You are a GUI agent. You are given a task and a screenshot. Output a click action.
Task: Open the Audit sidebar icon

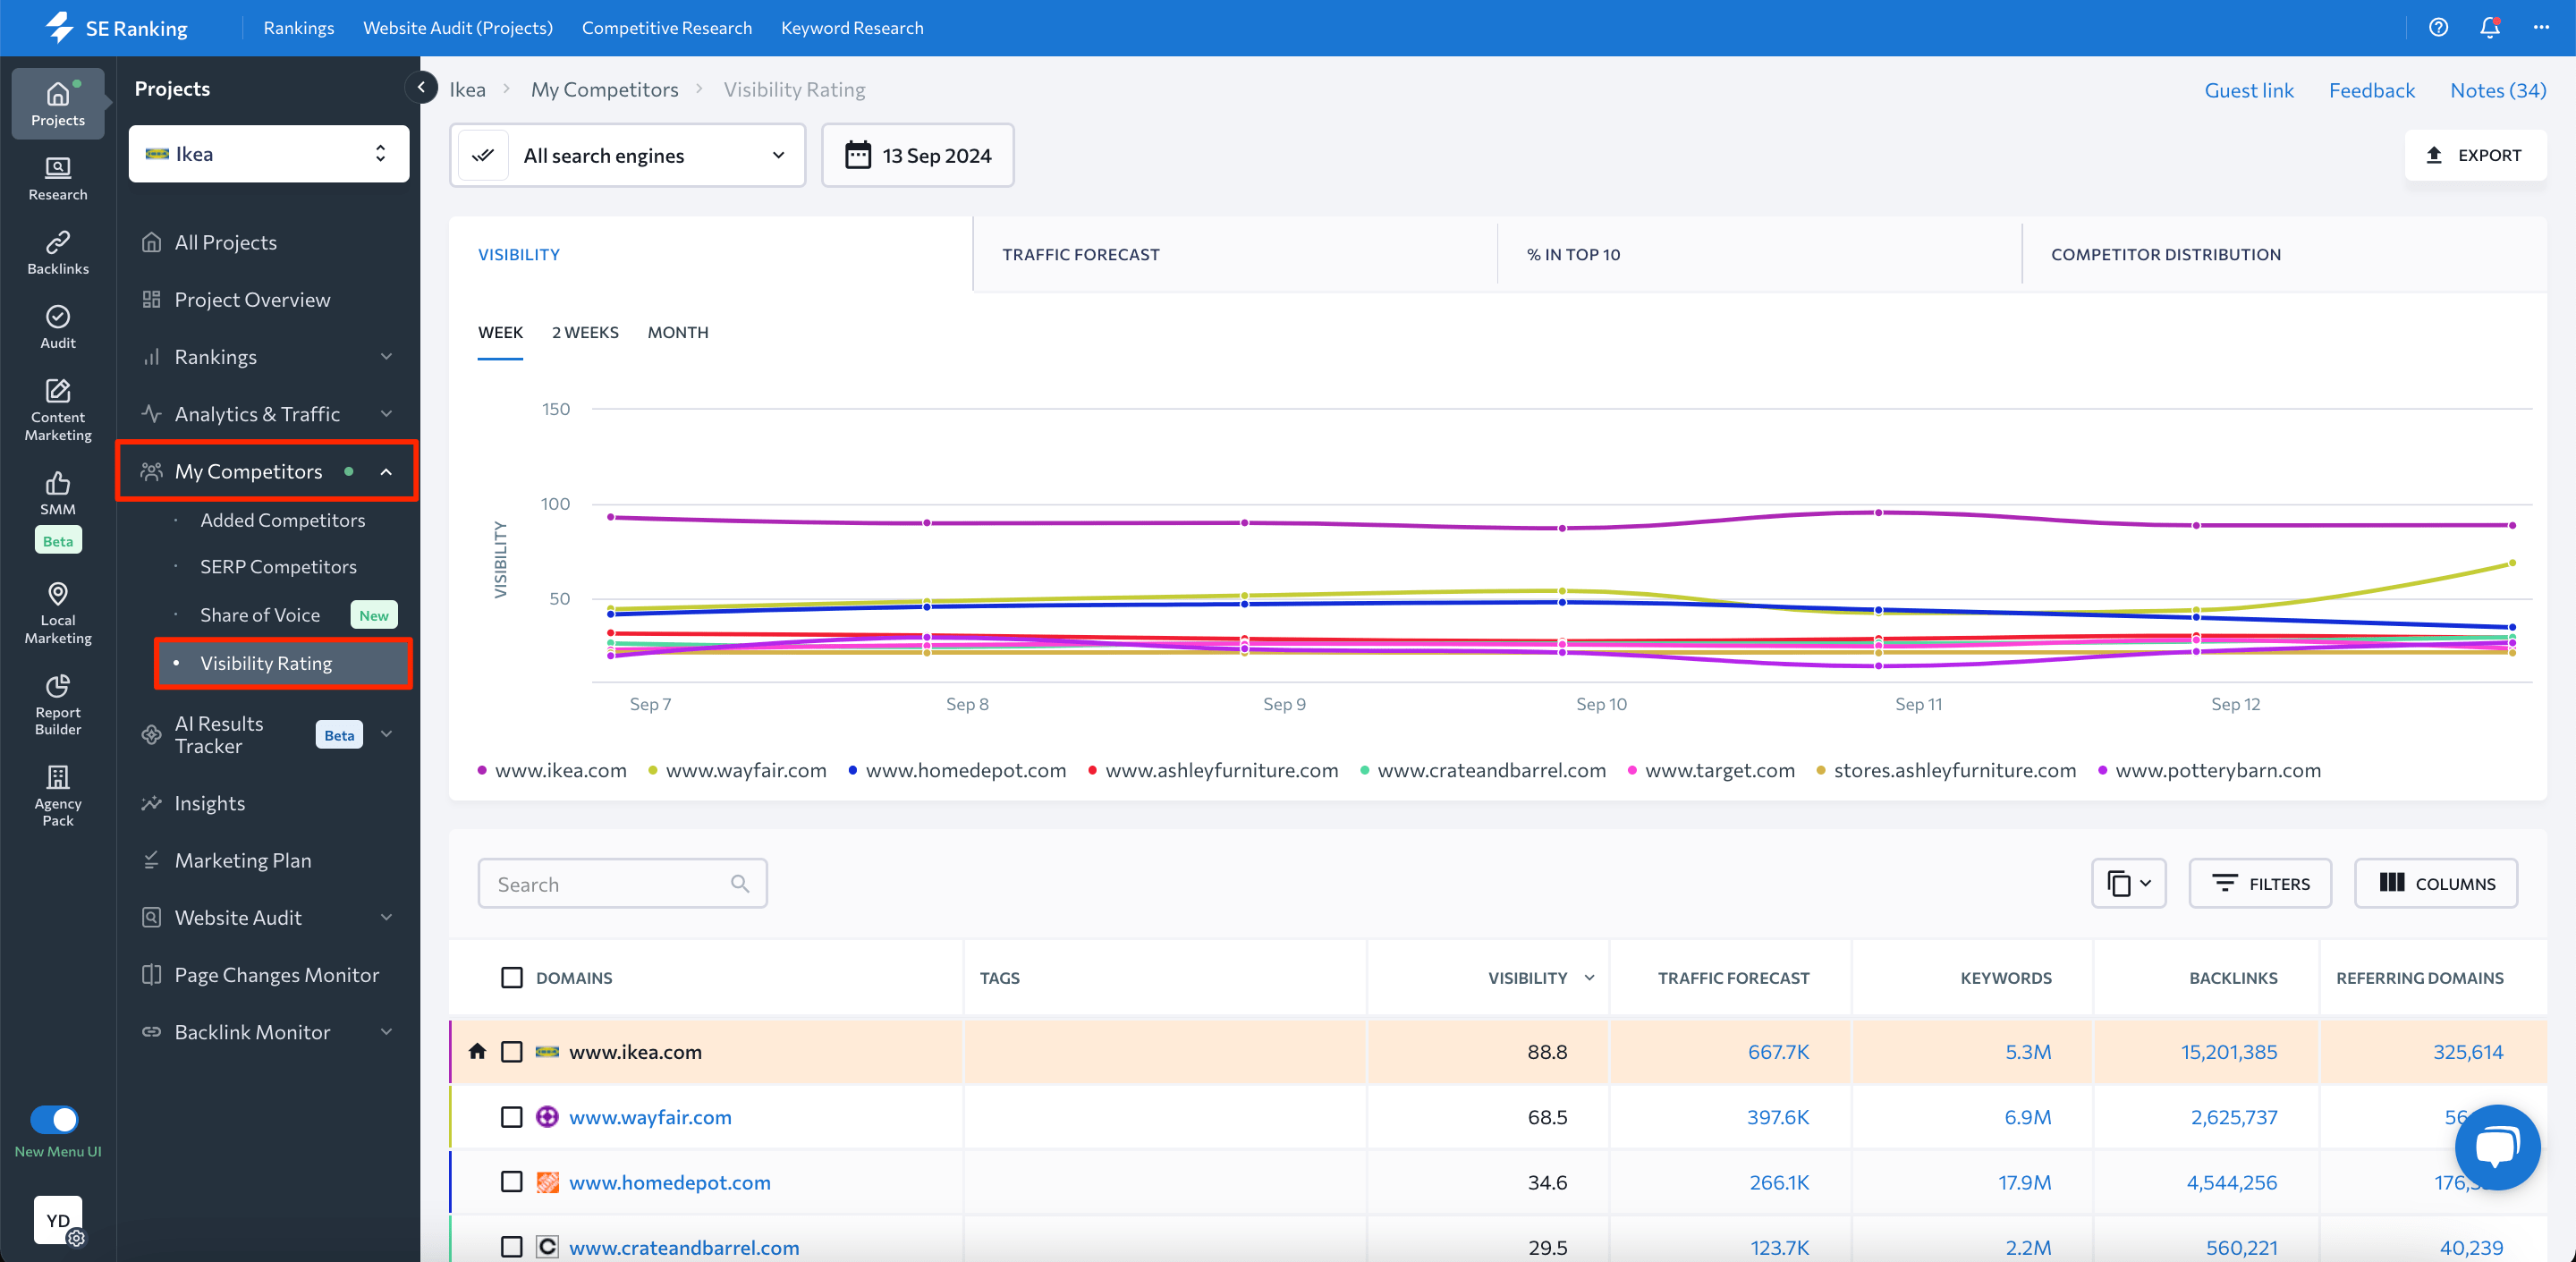click(58, 326)
